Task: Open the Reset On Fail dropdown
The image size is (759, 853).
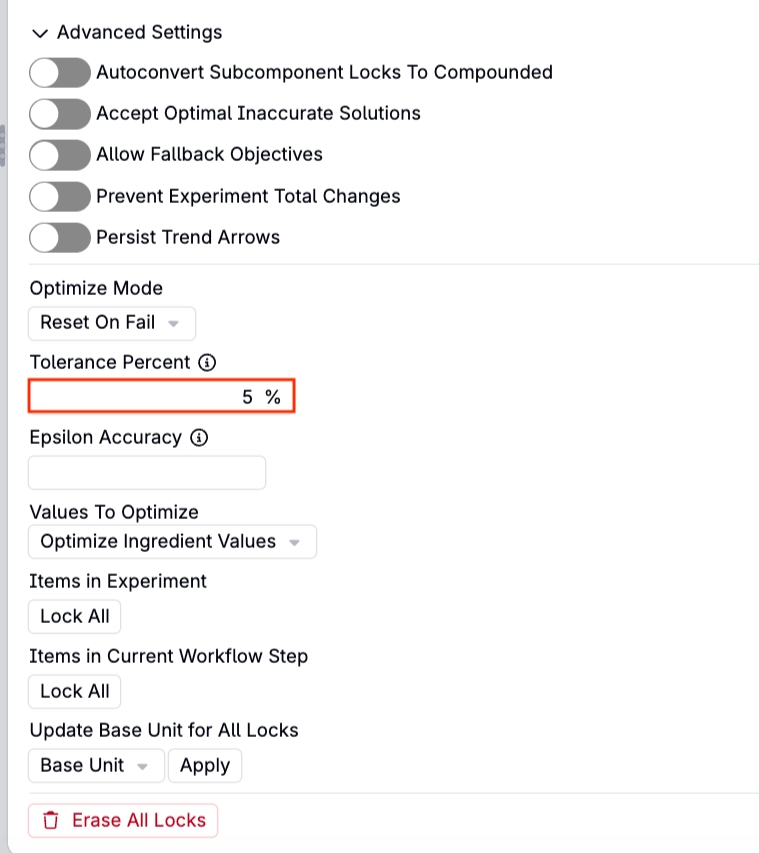Action: click(112, 323)
